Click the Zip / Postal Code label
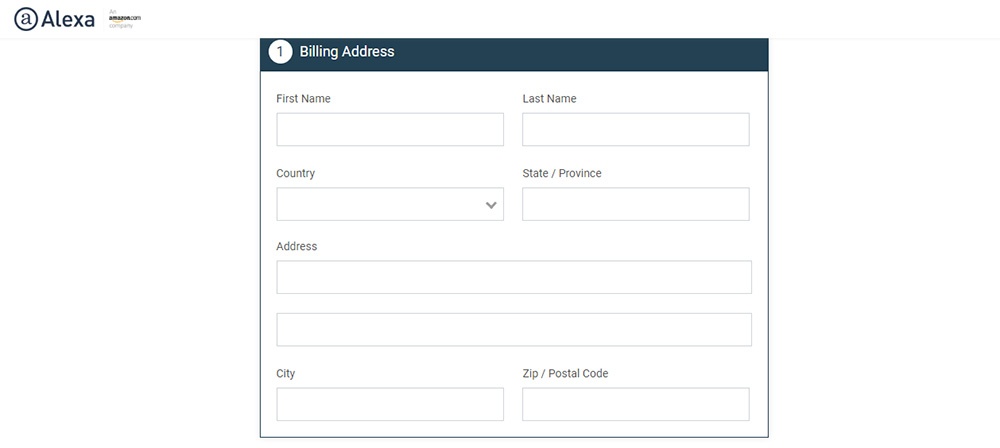 click(x=565, y=373)
